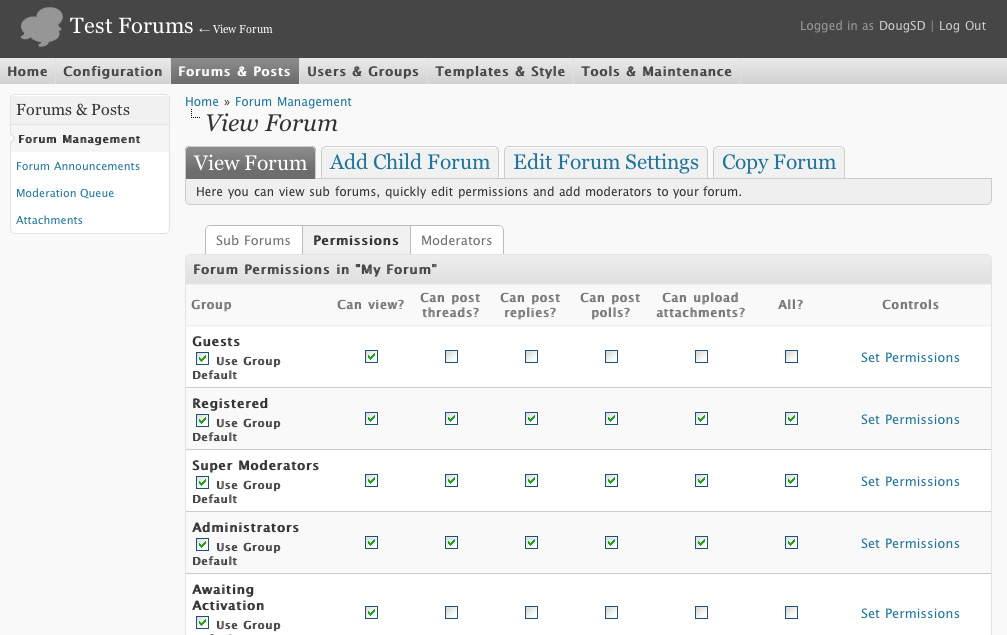Click the Test Forums speech bubble logo
Viewport: 1007px width, 635px height.
42,27
